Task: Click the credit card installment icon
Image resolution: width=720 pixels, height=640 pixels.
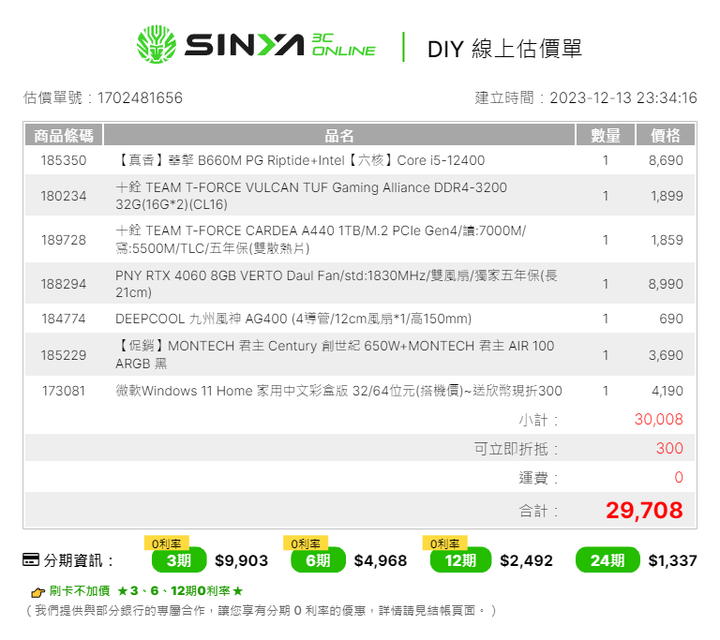Action: [x=31, y=560]
